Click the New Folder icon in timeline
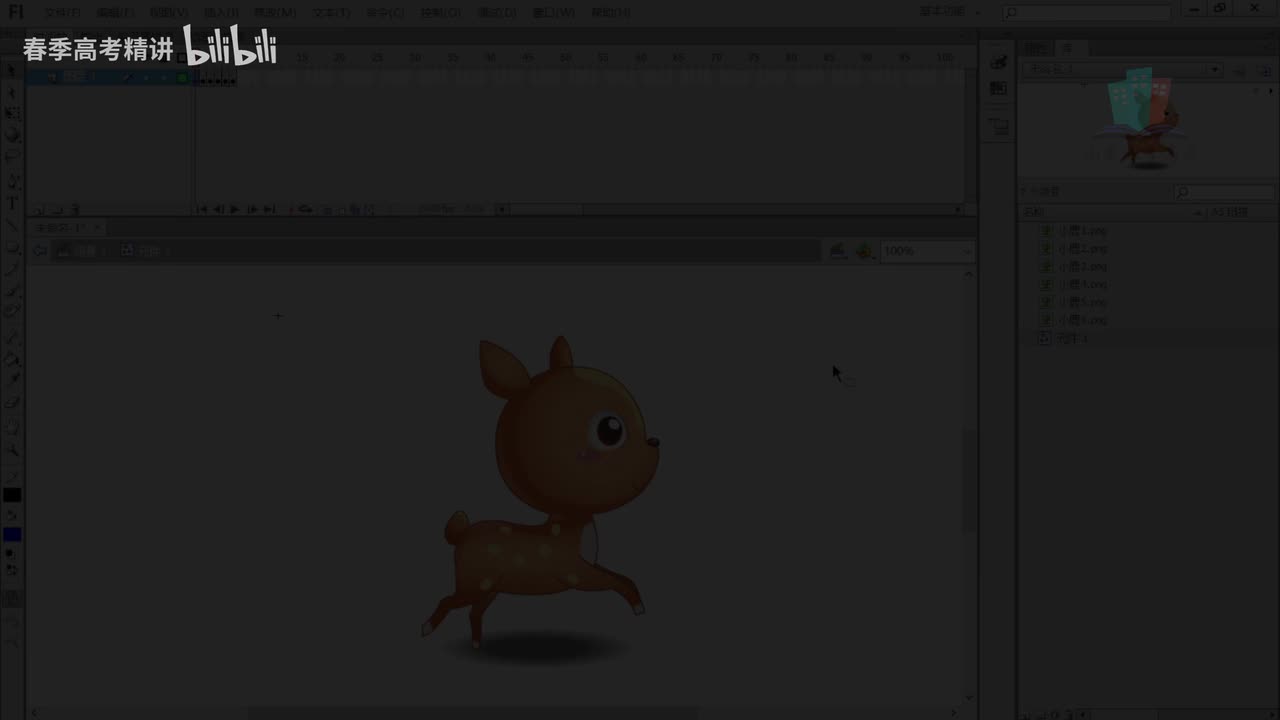The height and width of the screenshot is (720, 1280). click(x=58, y=210)
